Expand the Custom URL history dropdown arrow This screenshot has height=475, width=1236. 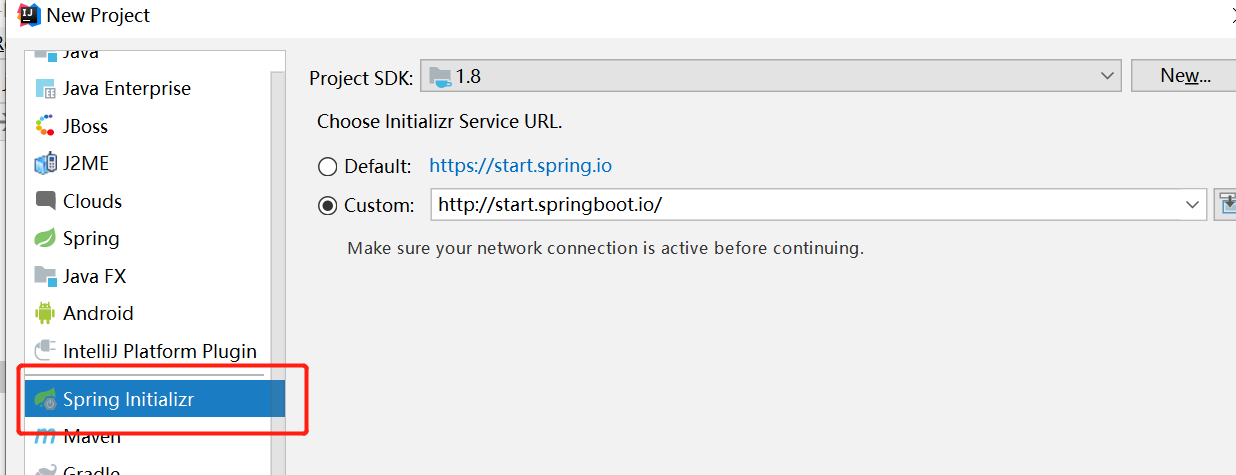click(x=1193, y=205)
